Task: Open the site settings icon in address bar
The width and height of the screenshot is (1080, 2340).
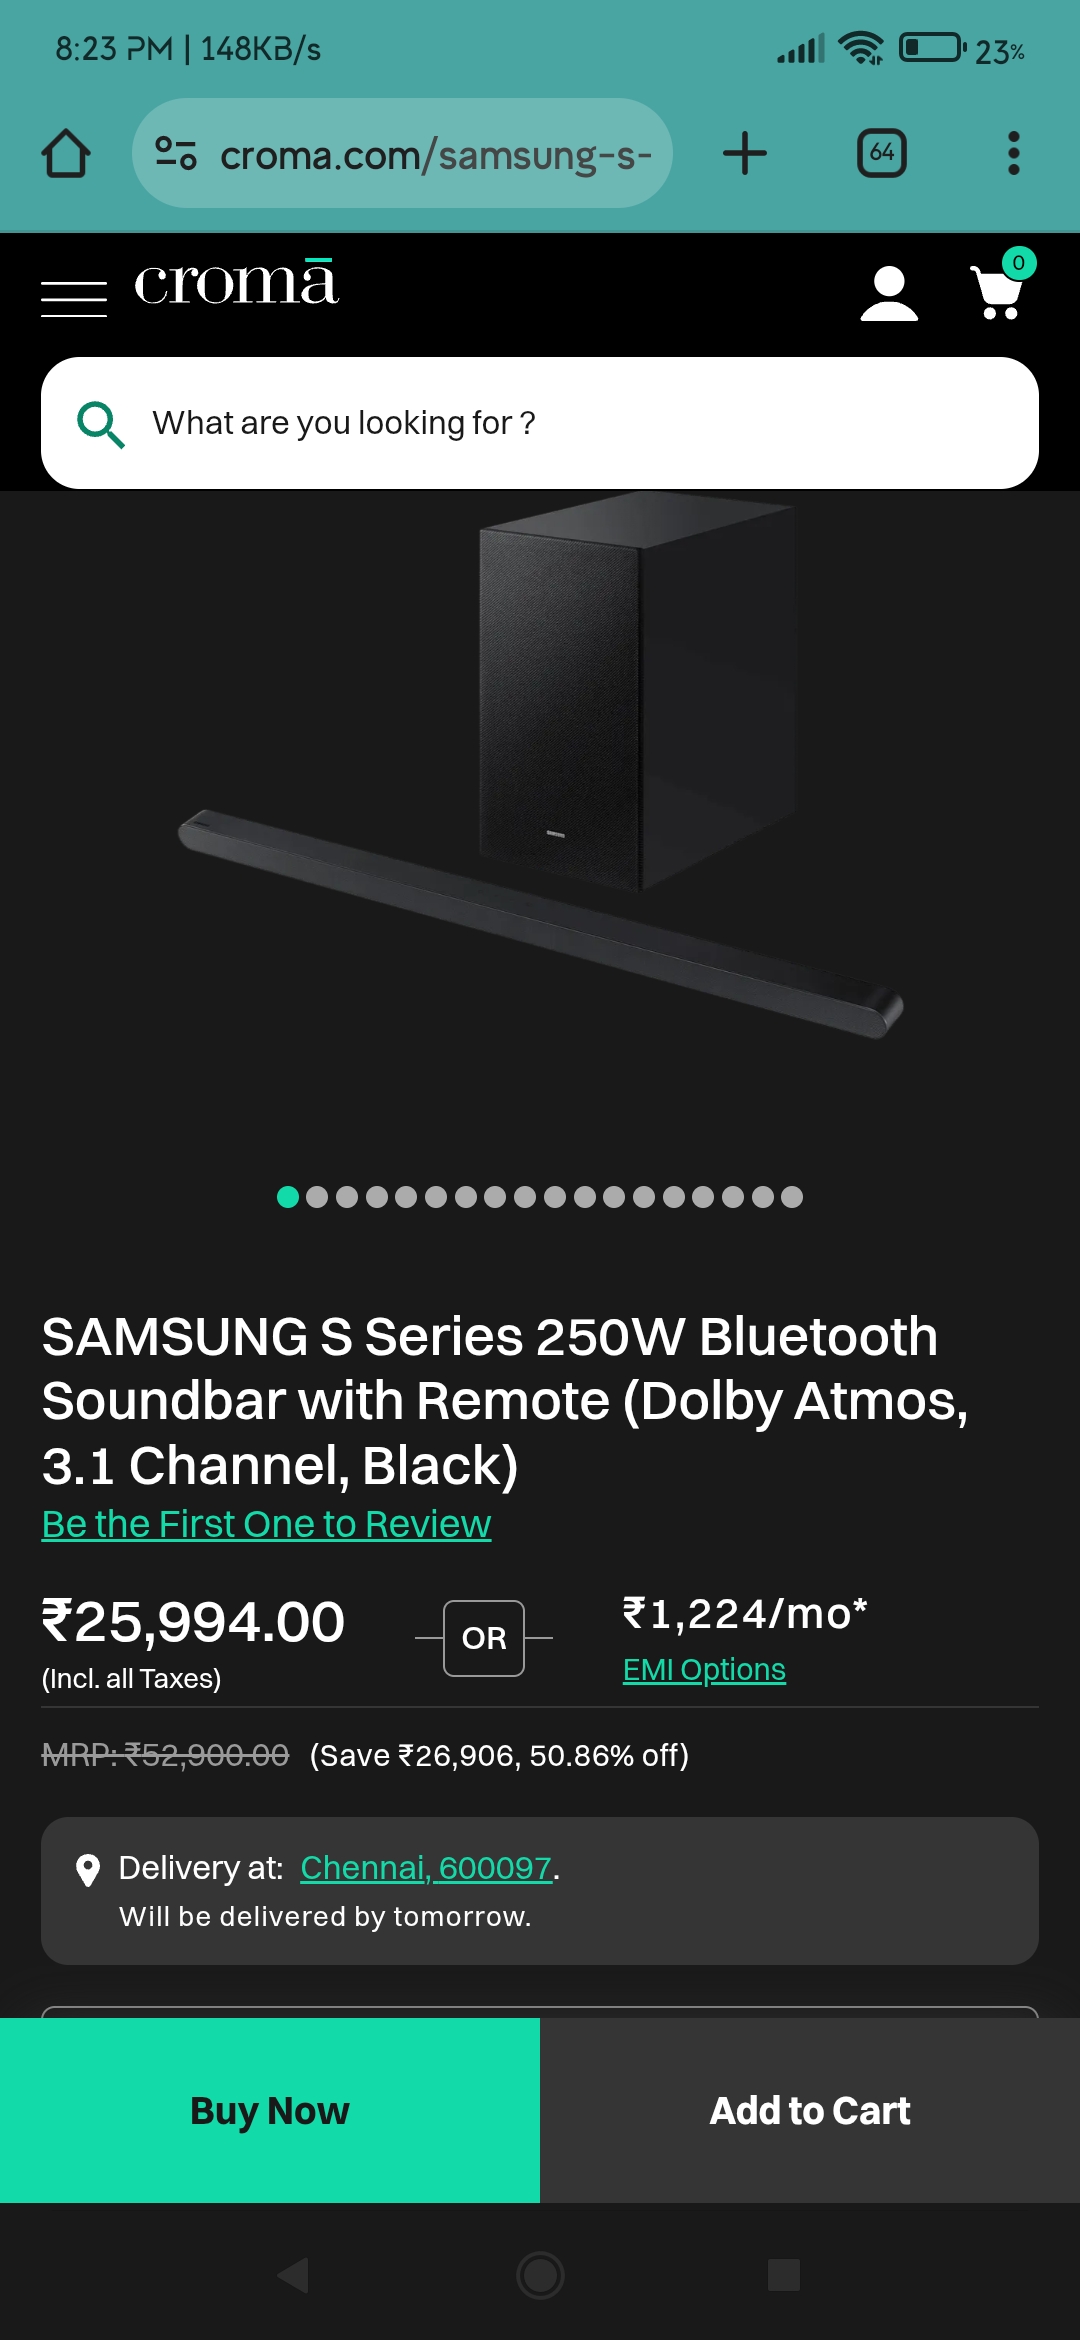Action: click(x=176, y=154)
